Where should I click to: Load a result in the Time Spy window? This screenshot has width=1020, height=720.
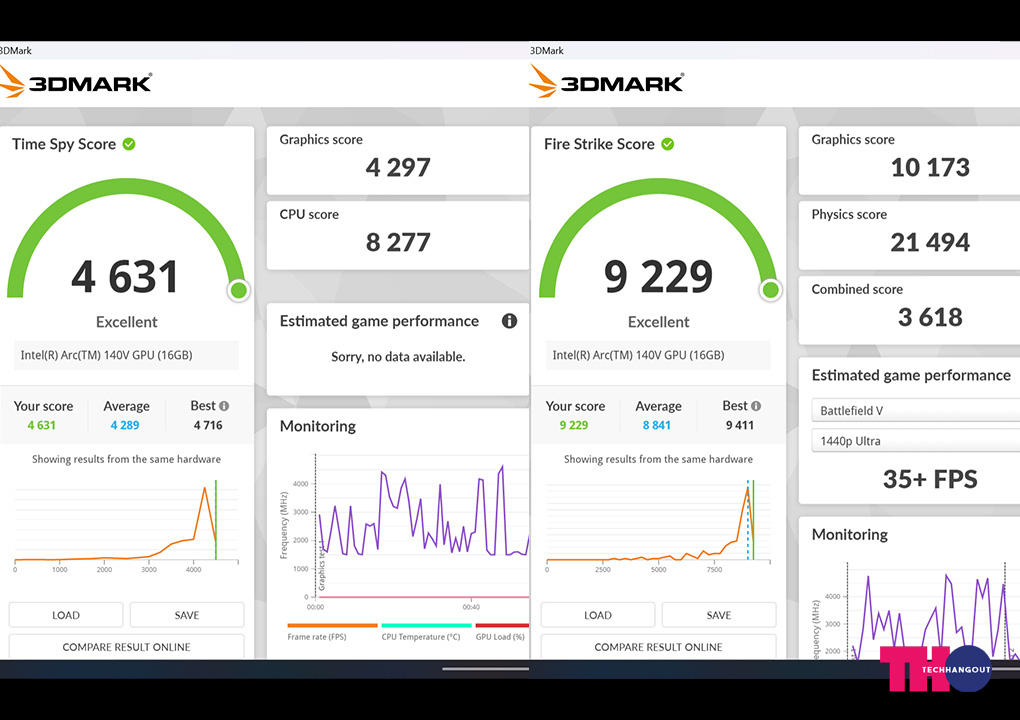tap(66, 615)
